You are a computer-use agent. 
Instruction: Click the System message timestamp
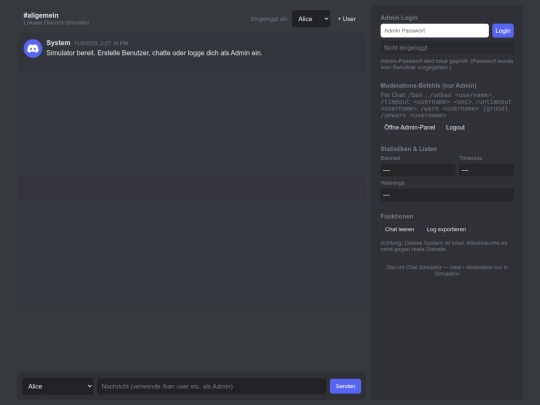tap(101, 43)
